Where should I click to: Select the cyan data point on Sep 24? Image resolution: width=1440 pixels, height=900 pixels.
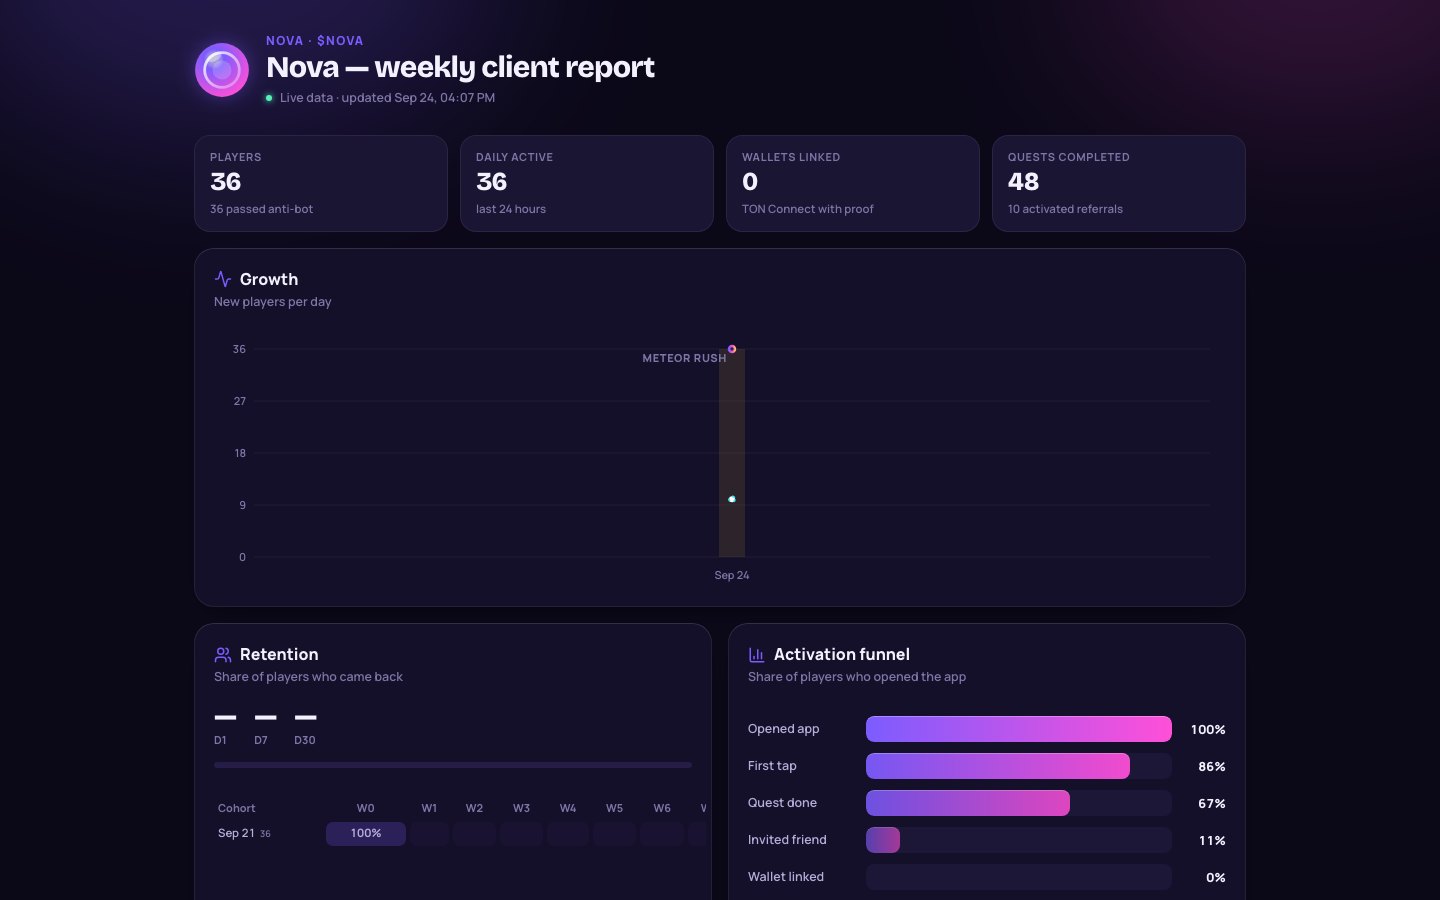732,499
